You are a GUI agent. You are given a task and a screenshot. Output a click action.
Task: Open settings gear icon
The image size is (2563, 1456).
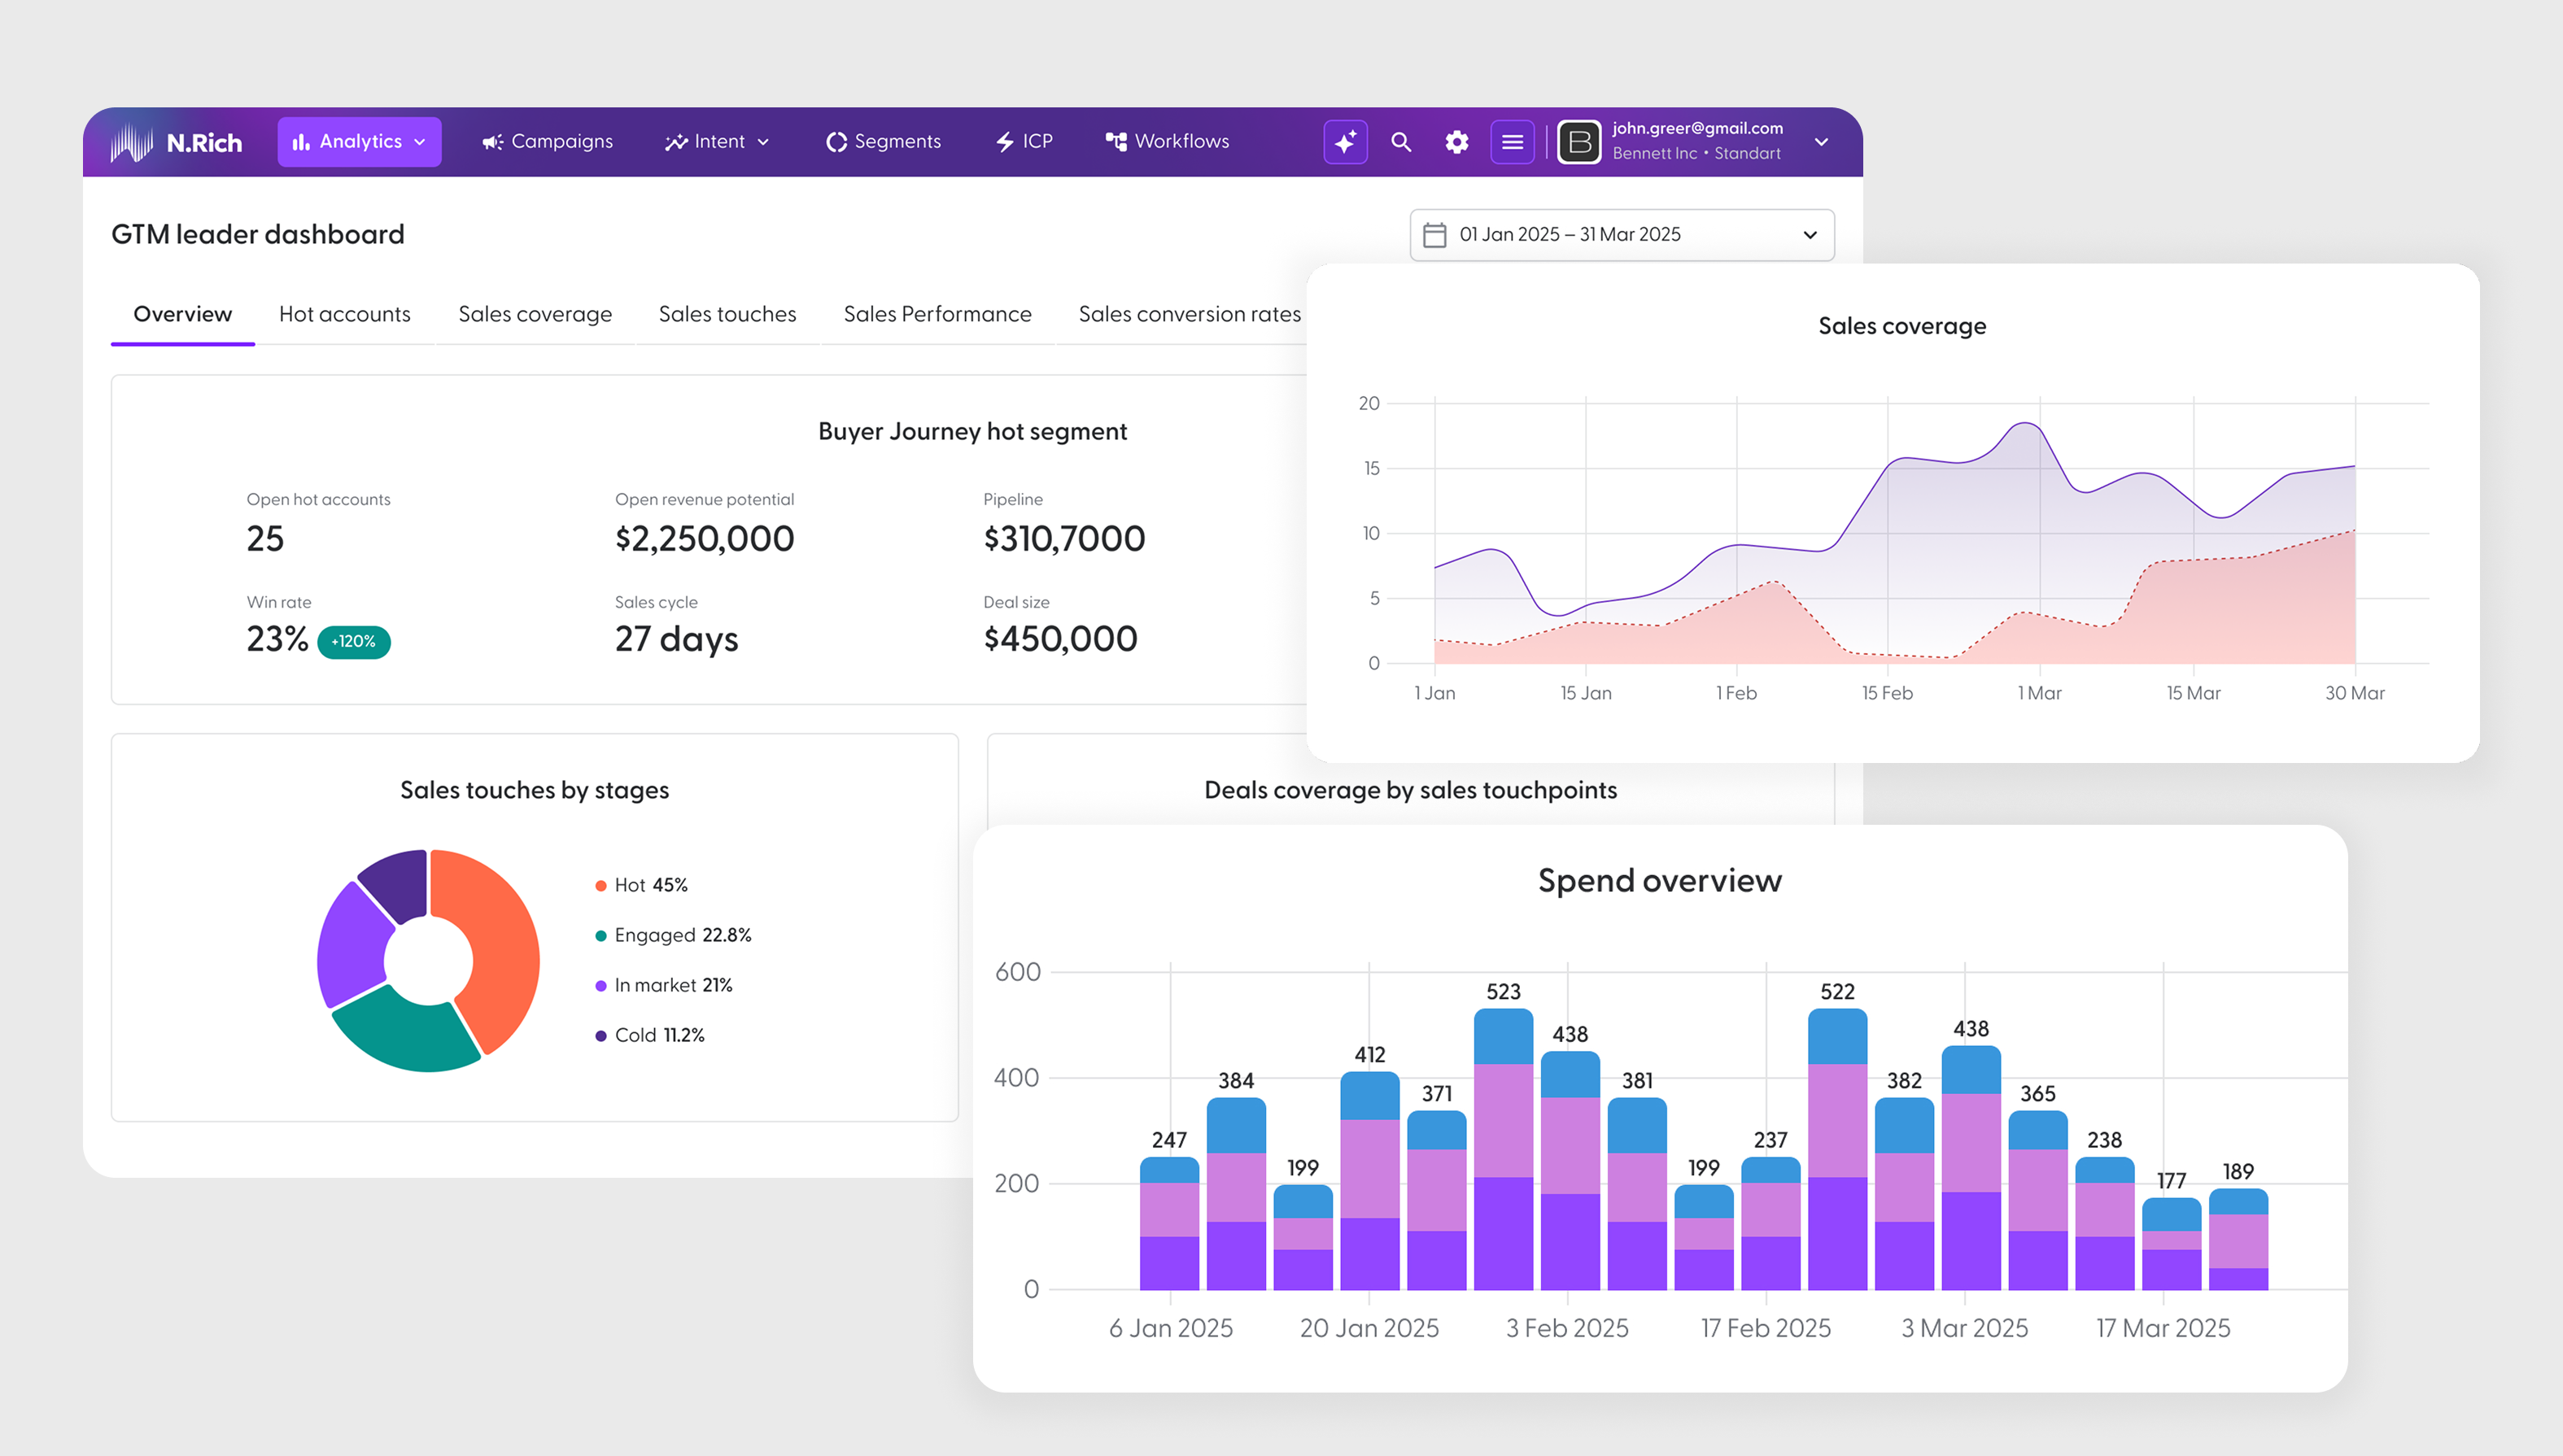point(1456,142)
